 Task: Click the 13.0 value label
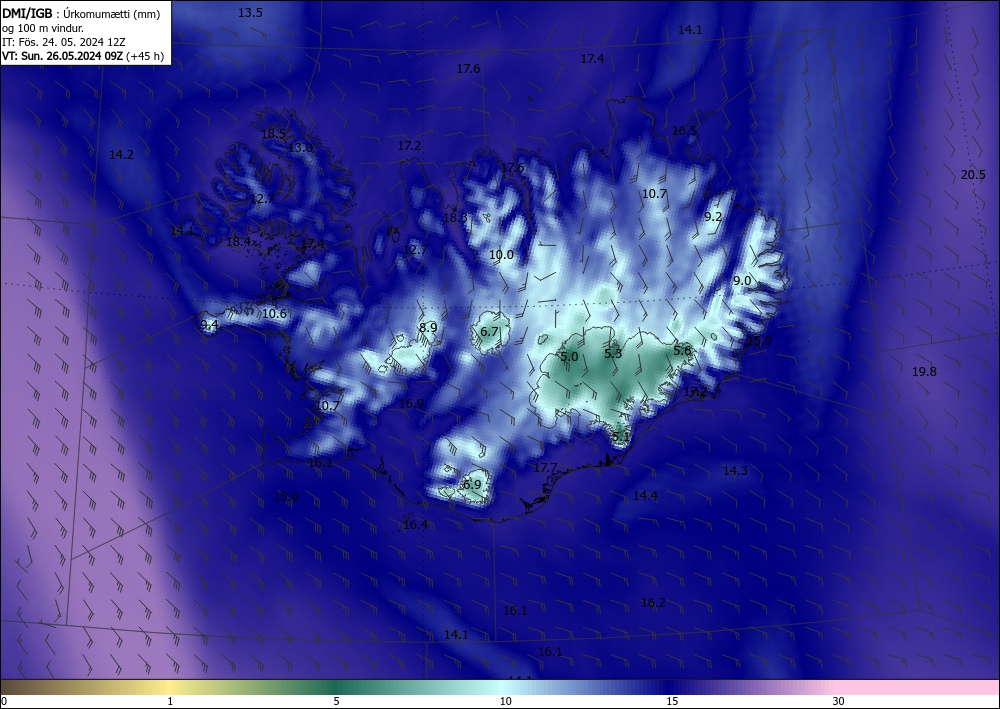click(300, 147)
